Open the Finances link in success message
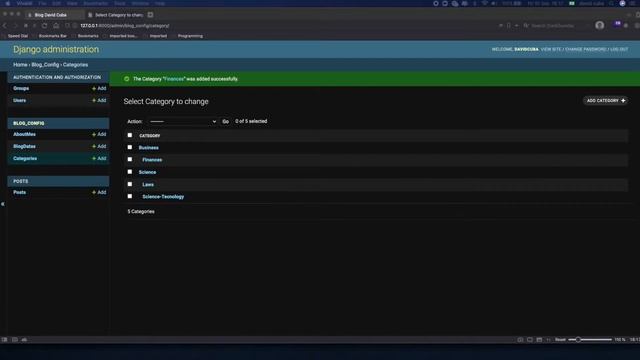 coord(174,79)
